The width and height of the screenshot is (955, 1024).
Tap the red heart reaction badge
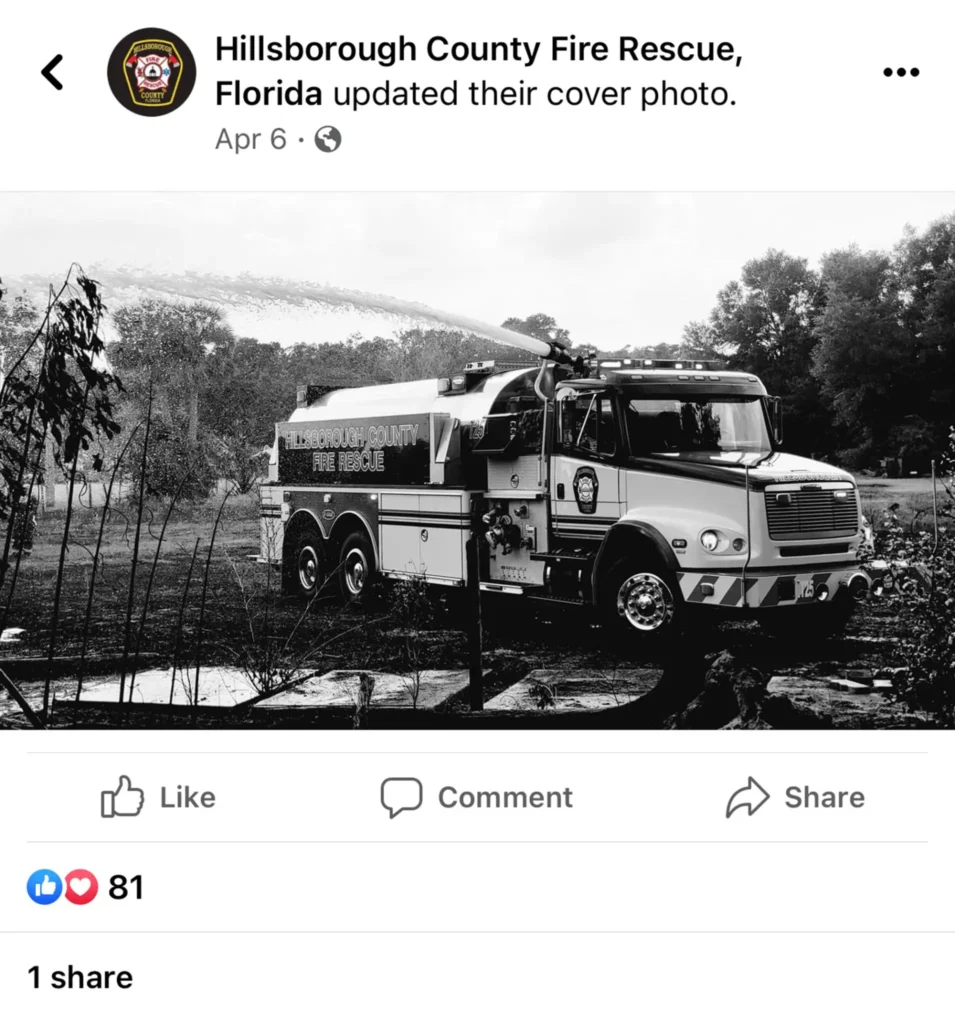(80, 887)
